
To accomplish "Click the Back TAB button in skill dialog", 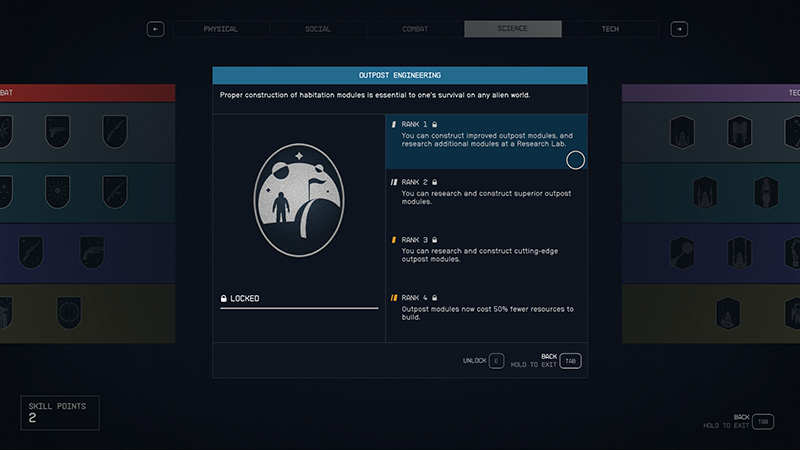I will click(x=570, y=360).
